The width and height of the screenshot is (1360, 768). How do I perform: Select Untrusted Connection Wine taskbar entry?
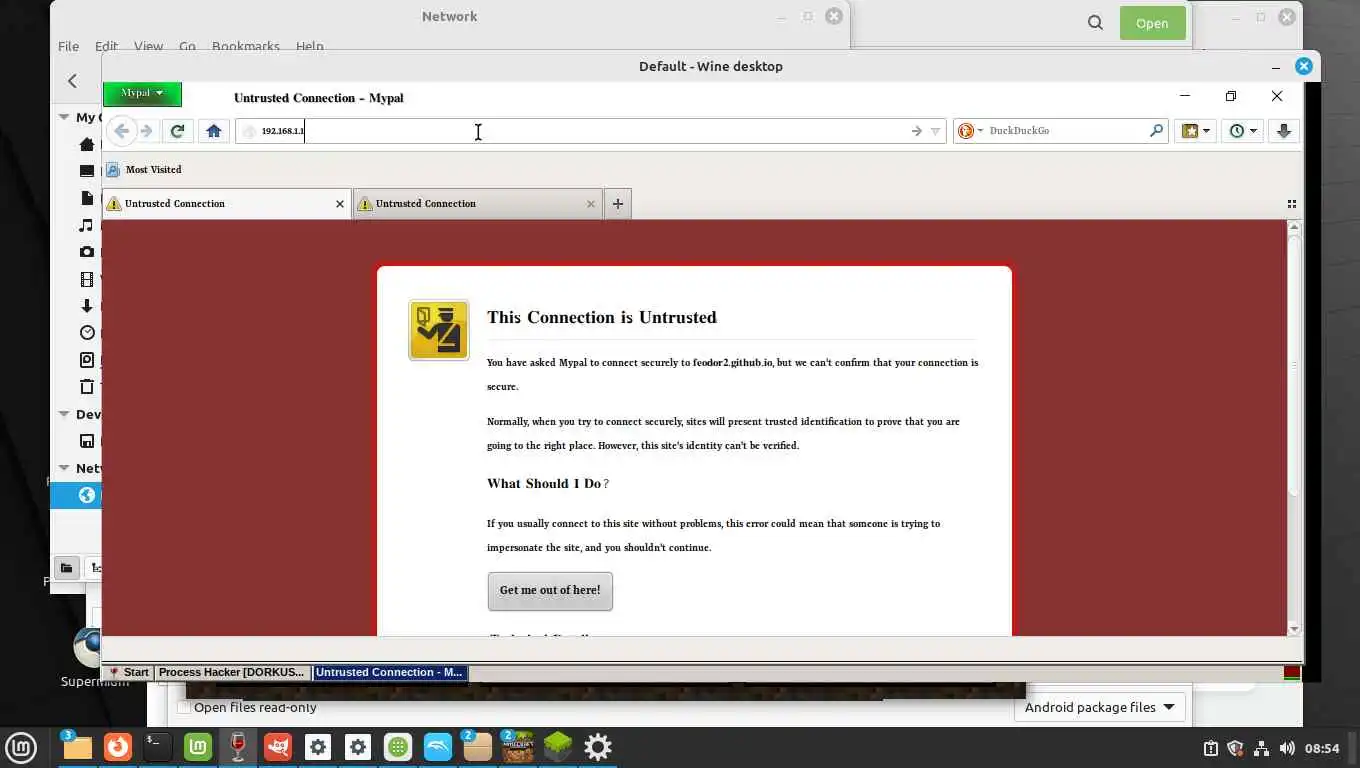click(389, 673)
